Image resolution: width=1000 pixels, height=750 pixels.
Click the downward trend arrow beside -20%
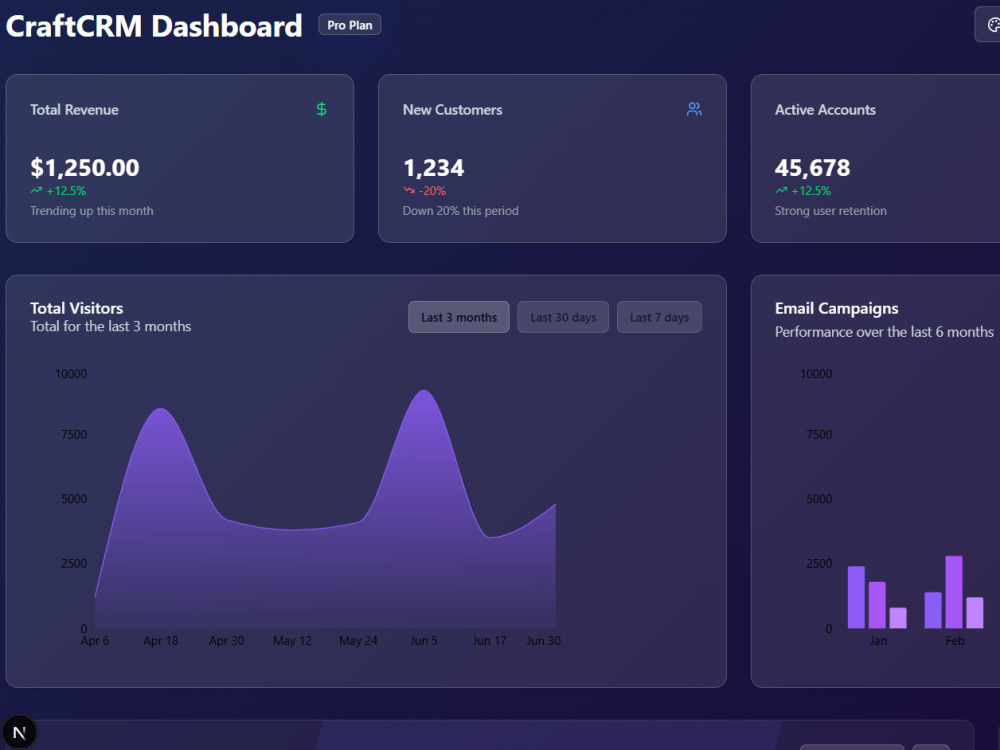tap(409, 190)
